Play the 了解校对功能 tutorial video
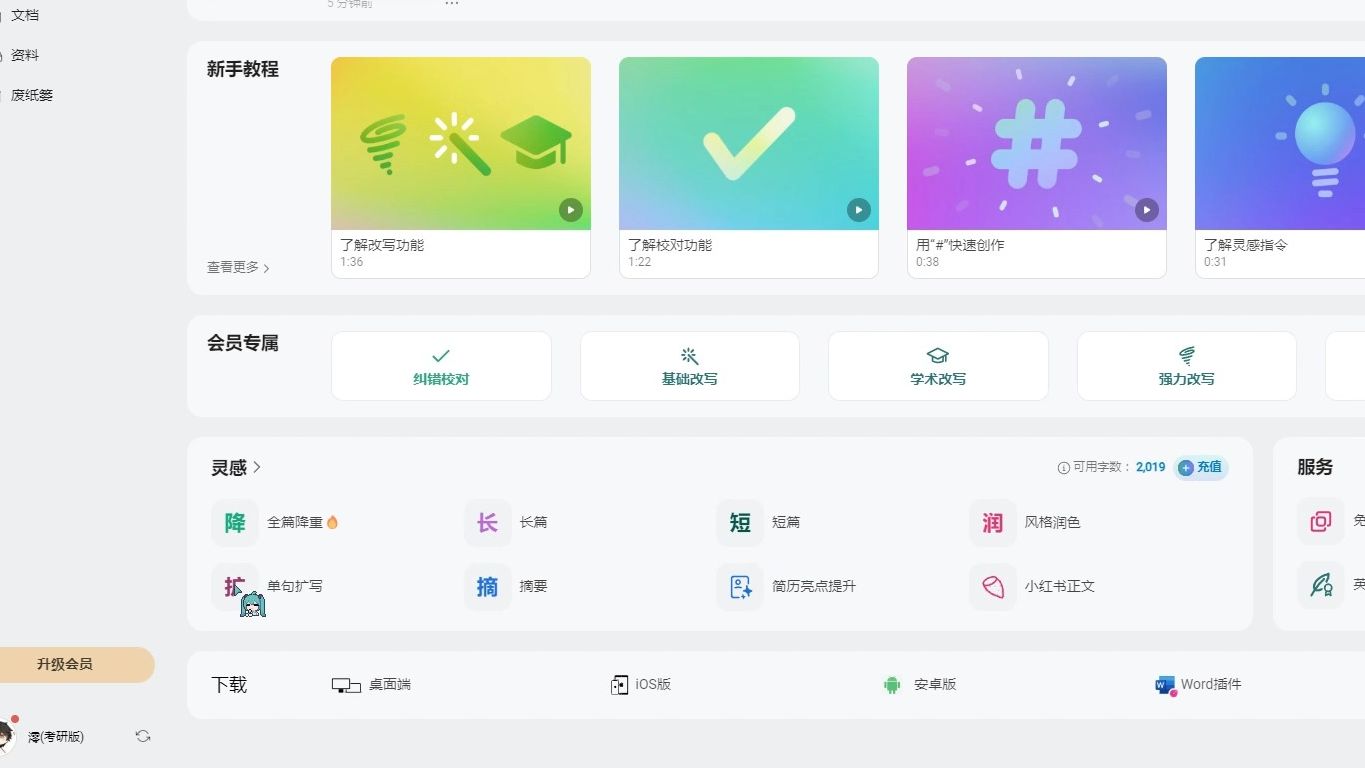Image resolution: width=1365 pixels, height=768 pixels. 858,210
